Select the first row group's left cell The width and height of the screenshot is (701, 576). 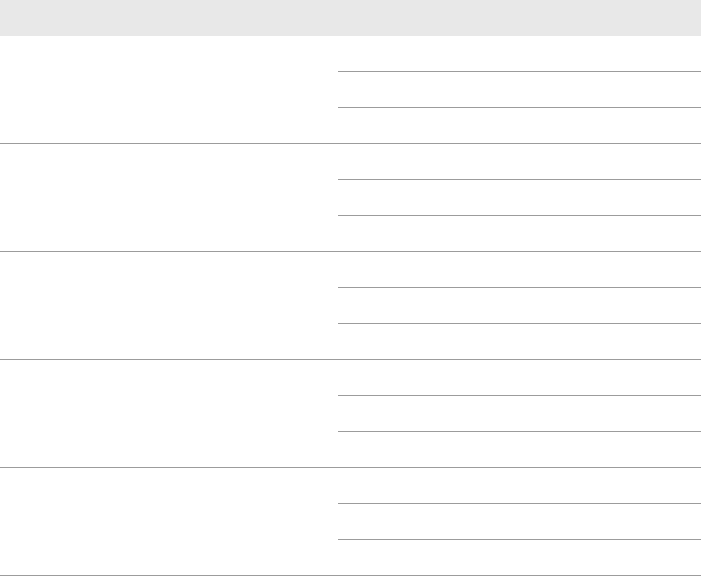click(x=166, y=90)
